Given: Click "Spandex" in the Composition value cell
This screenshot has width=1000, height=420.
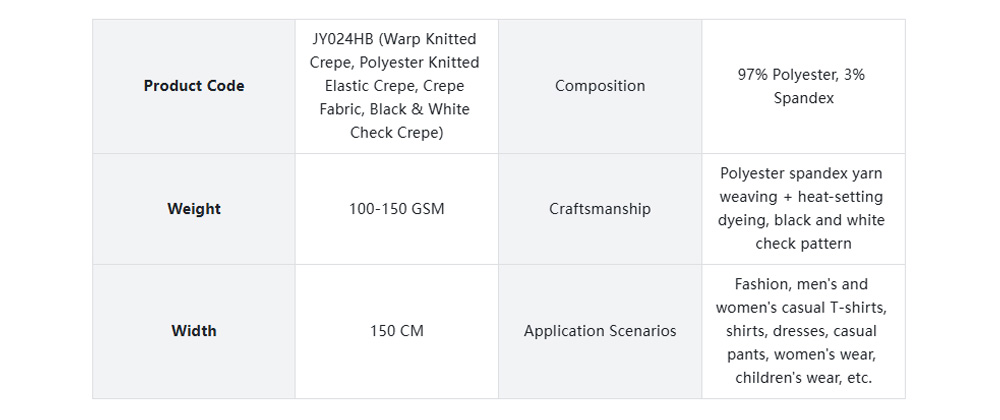Looking at the screenshot, I should coord(803,98).
